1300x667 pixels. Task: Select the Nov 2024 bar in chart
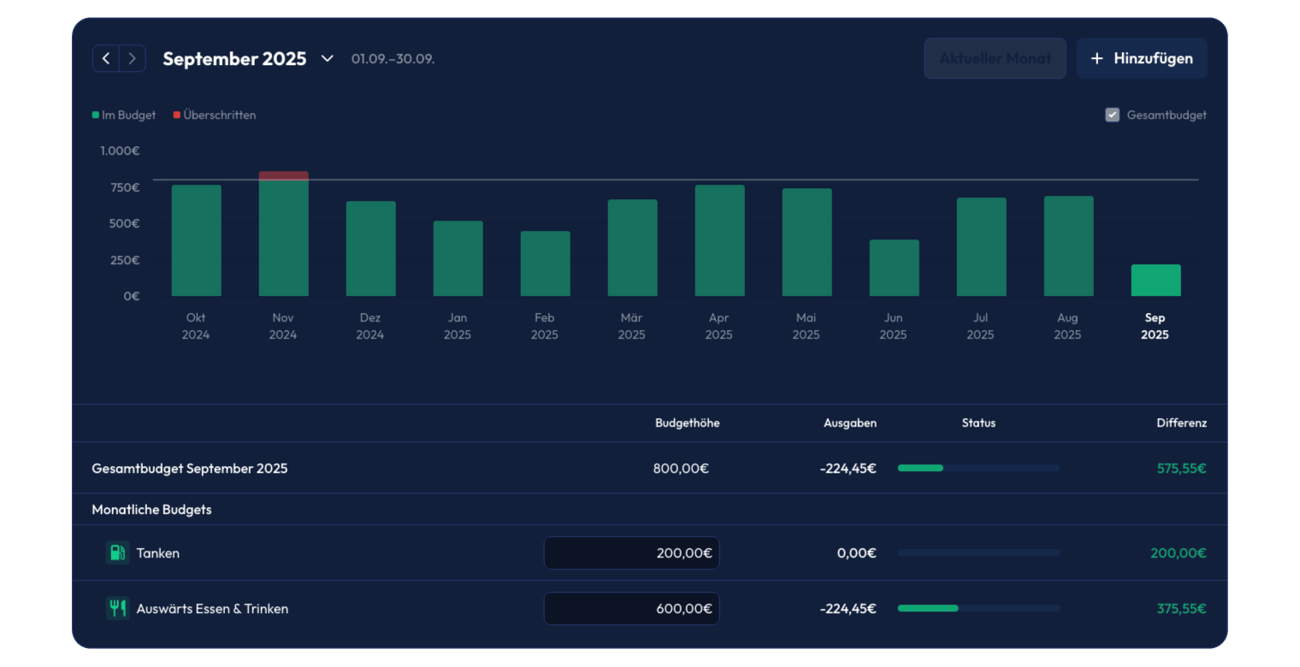pos(283,235)
